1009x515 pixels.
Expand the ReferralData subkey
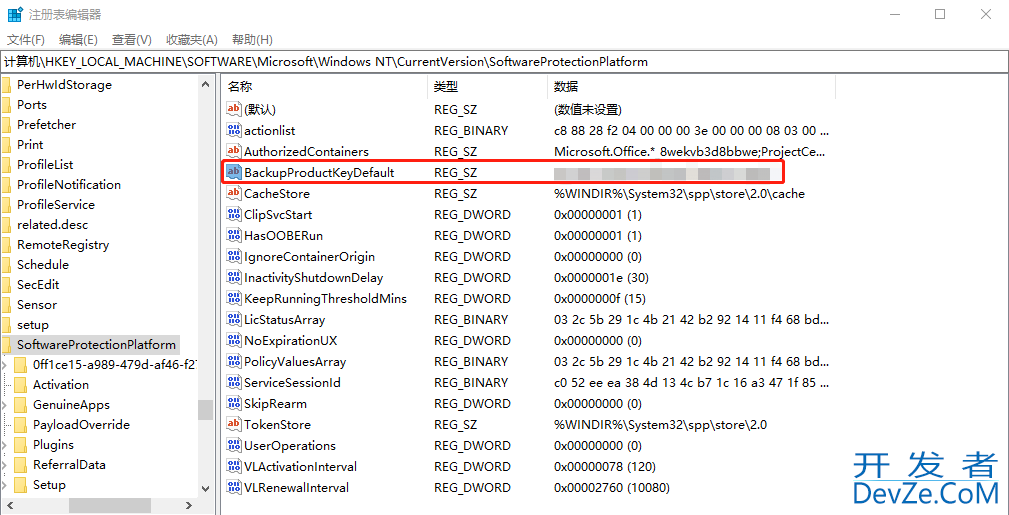[x=5, y=465]
